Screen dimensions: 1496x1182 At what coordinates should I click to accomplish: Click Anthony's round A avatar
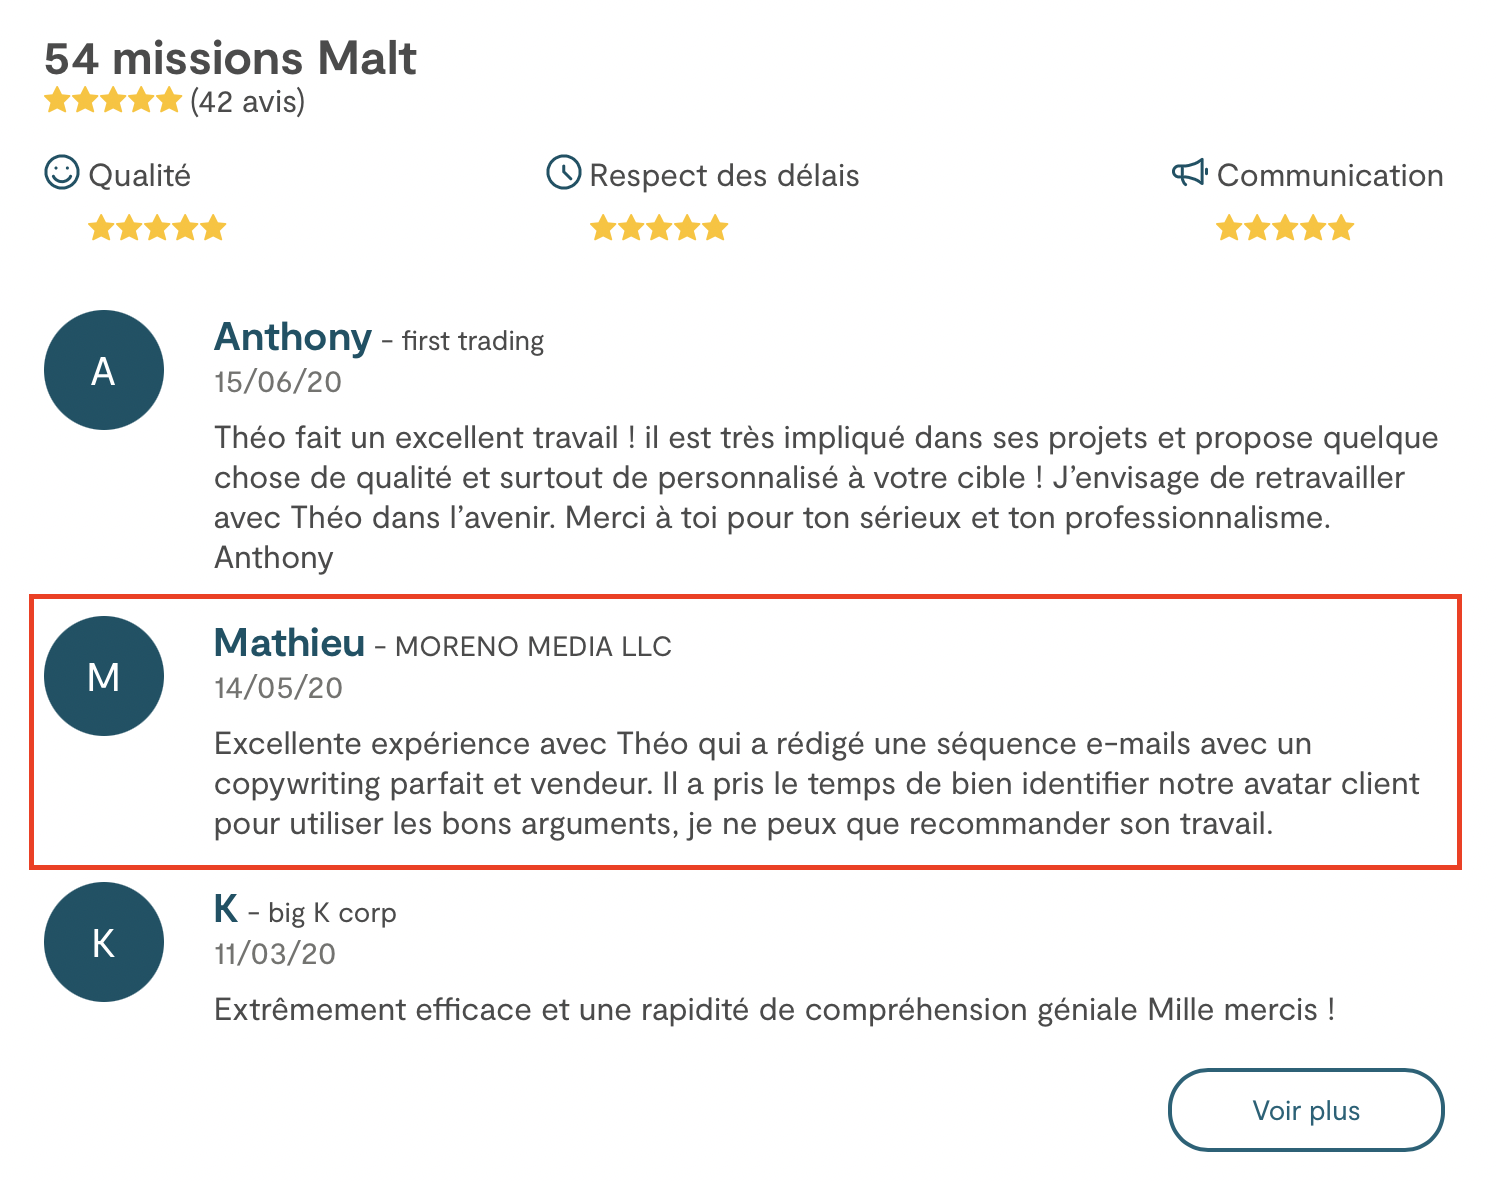[x=104, y=370]
